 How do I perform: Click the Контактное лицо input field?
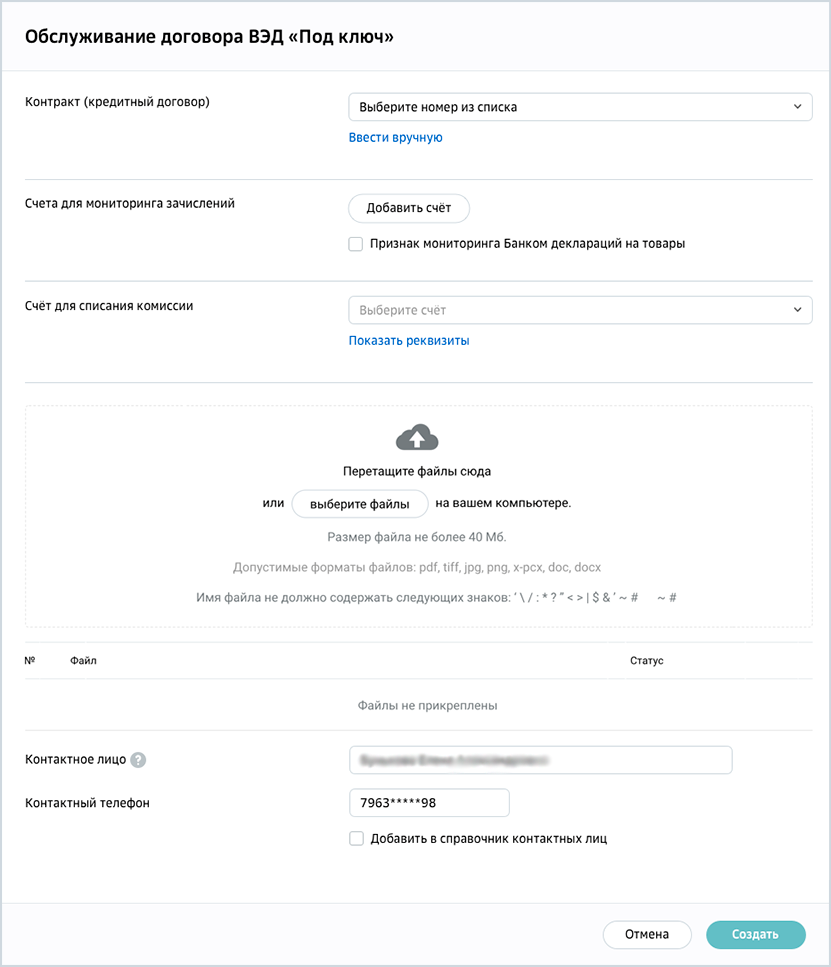pyautogui.click(x=540, y=760)
